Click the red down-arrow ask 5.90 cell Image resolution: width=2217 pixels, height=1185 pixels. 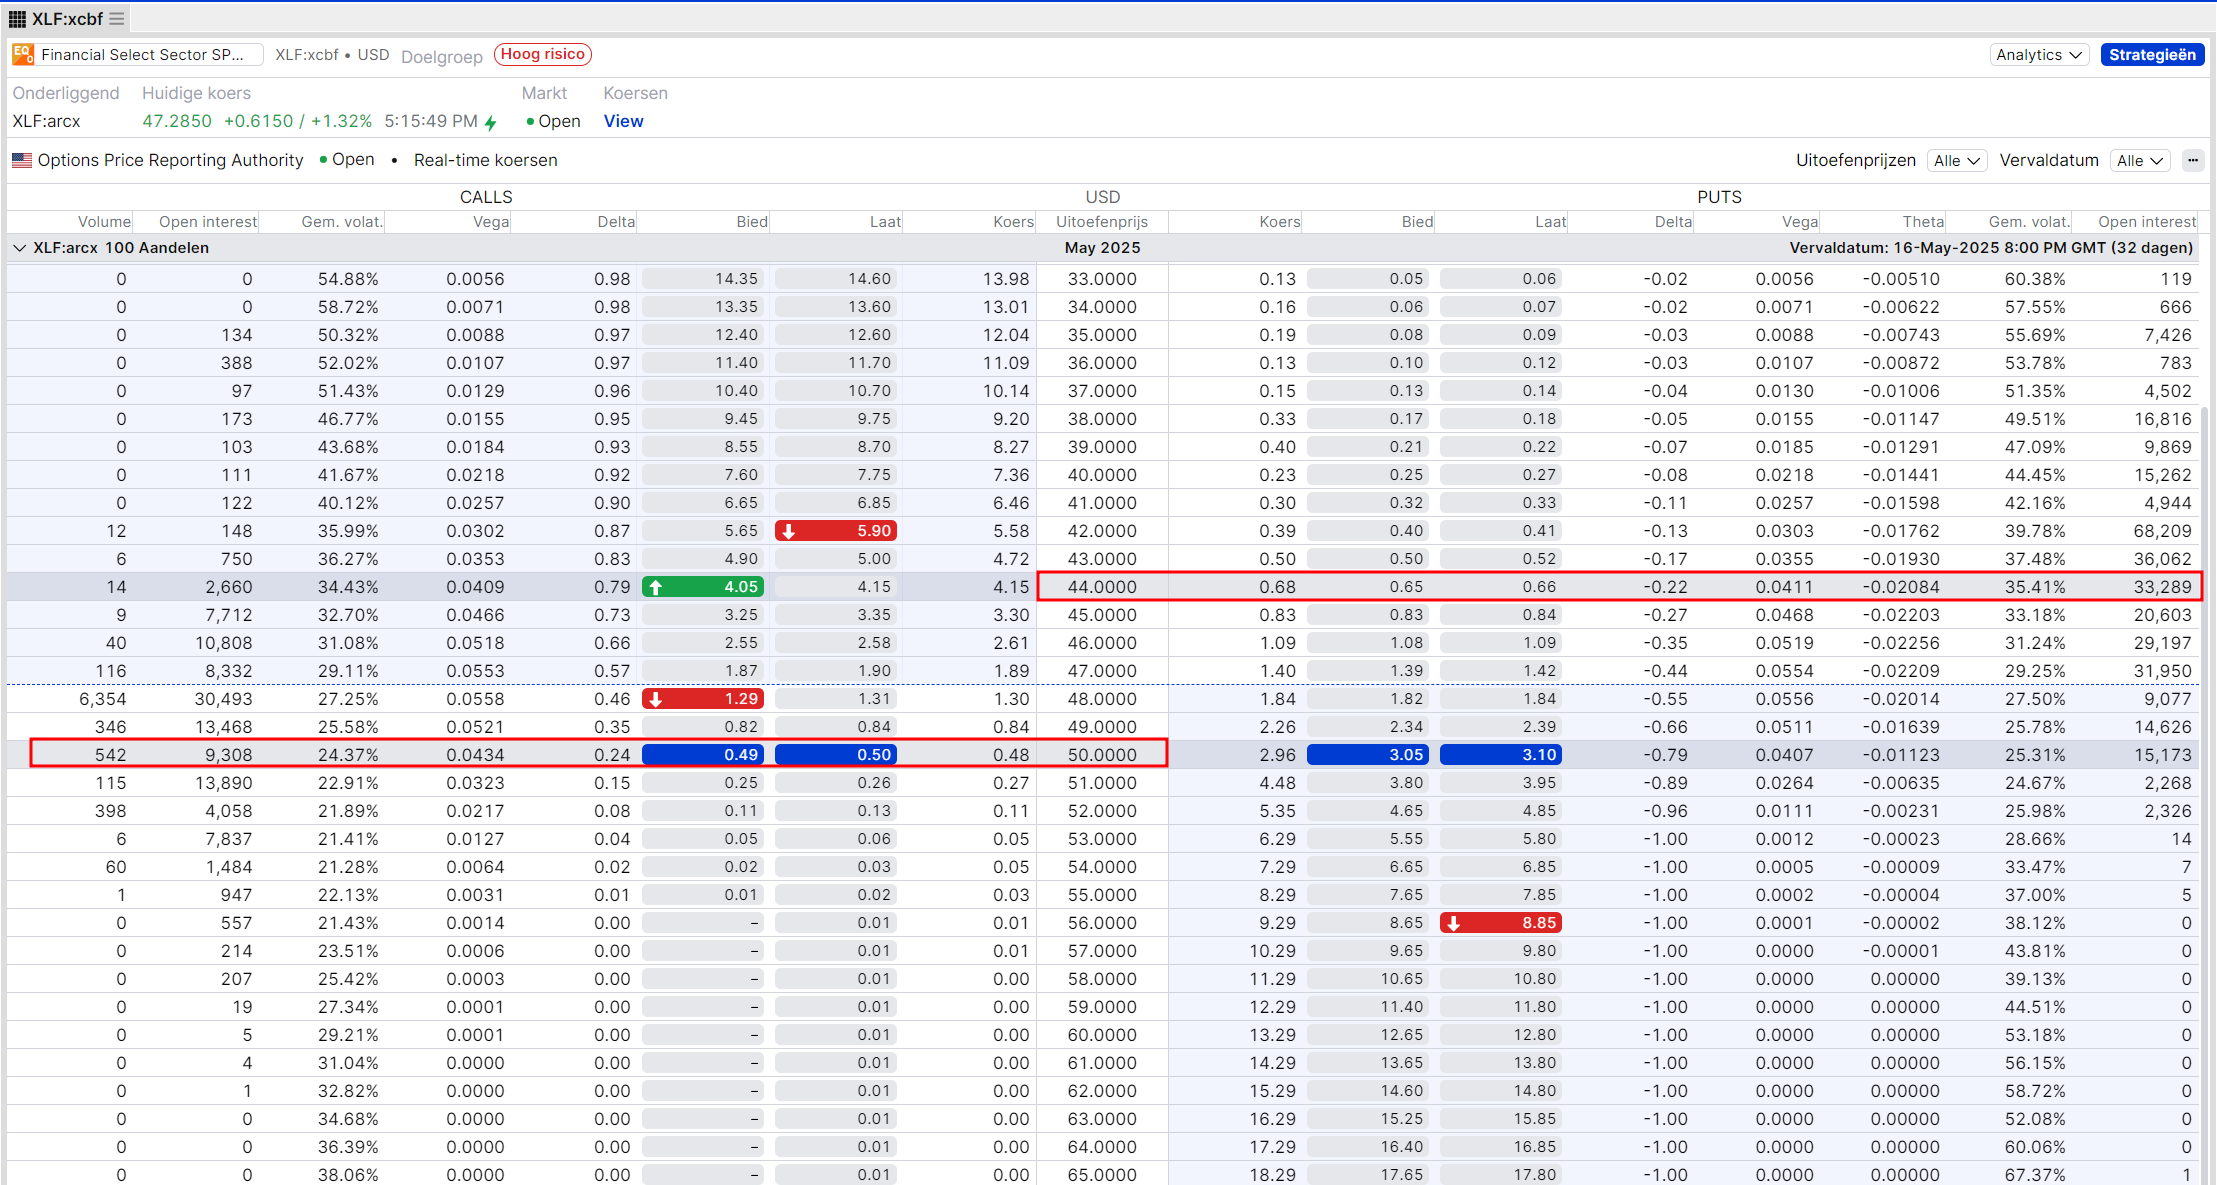(836, 531)
